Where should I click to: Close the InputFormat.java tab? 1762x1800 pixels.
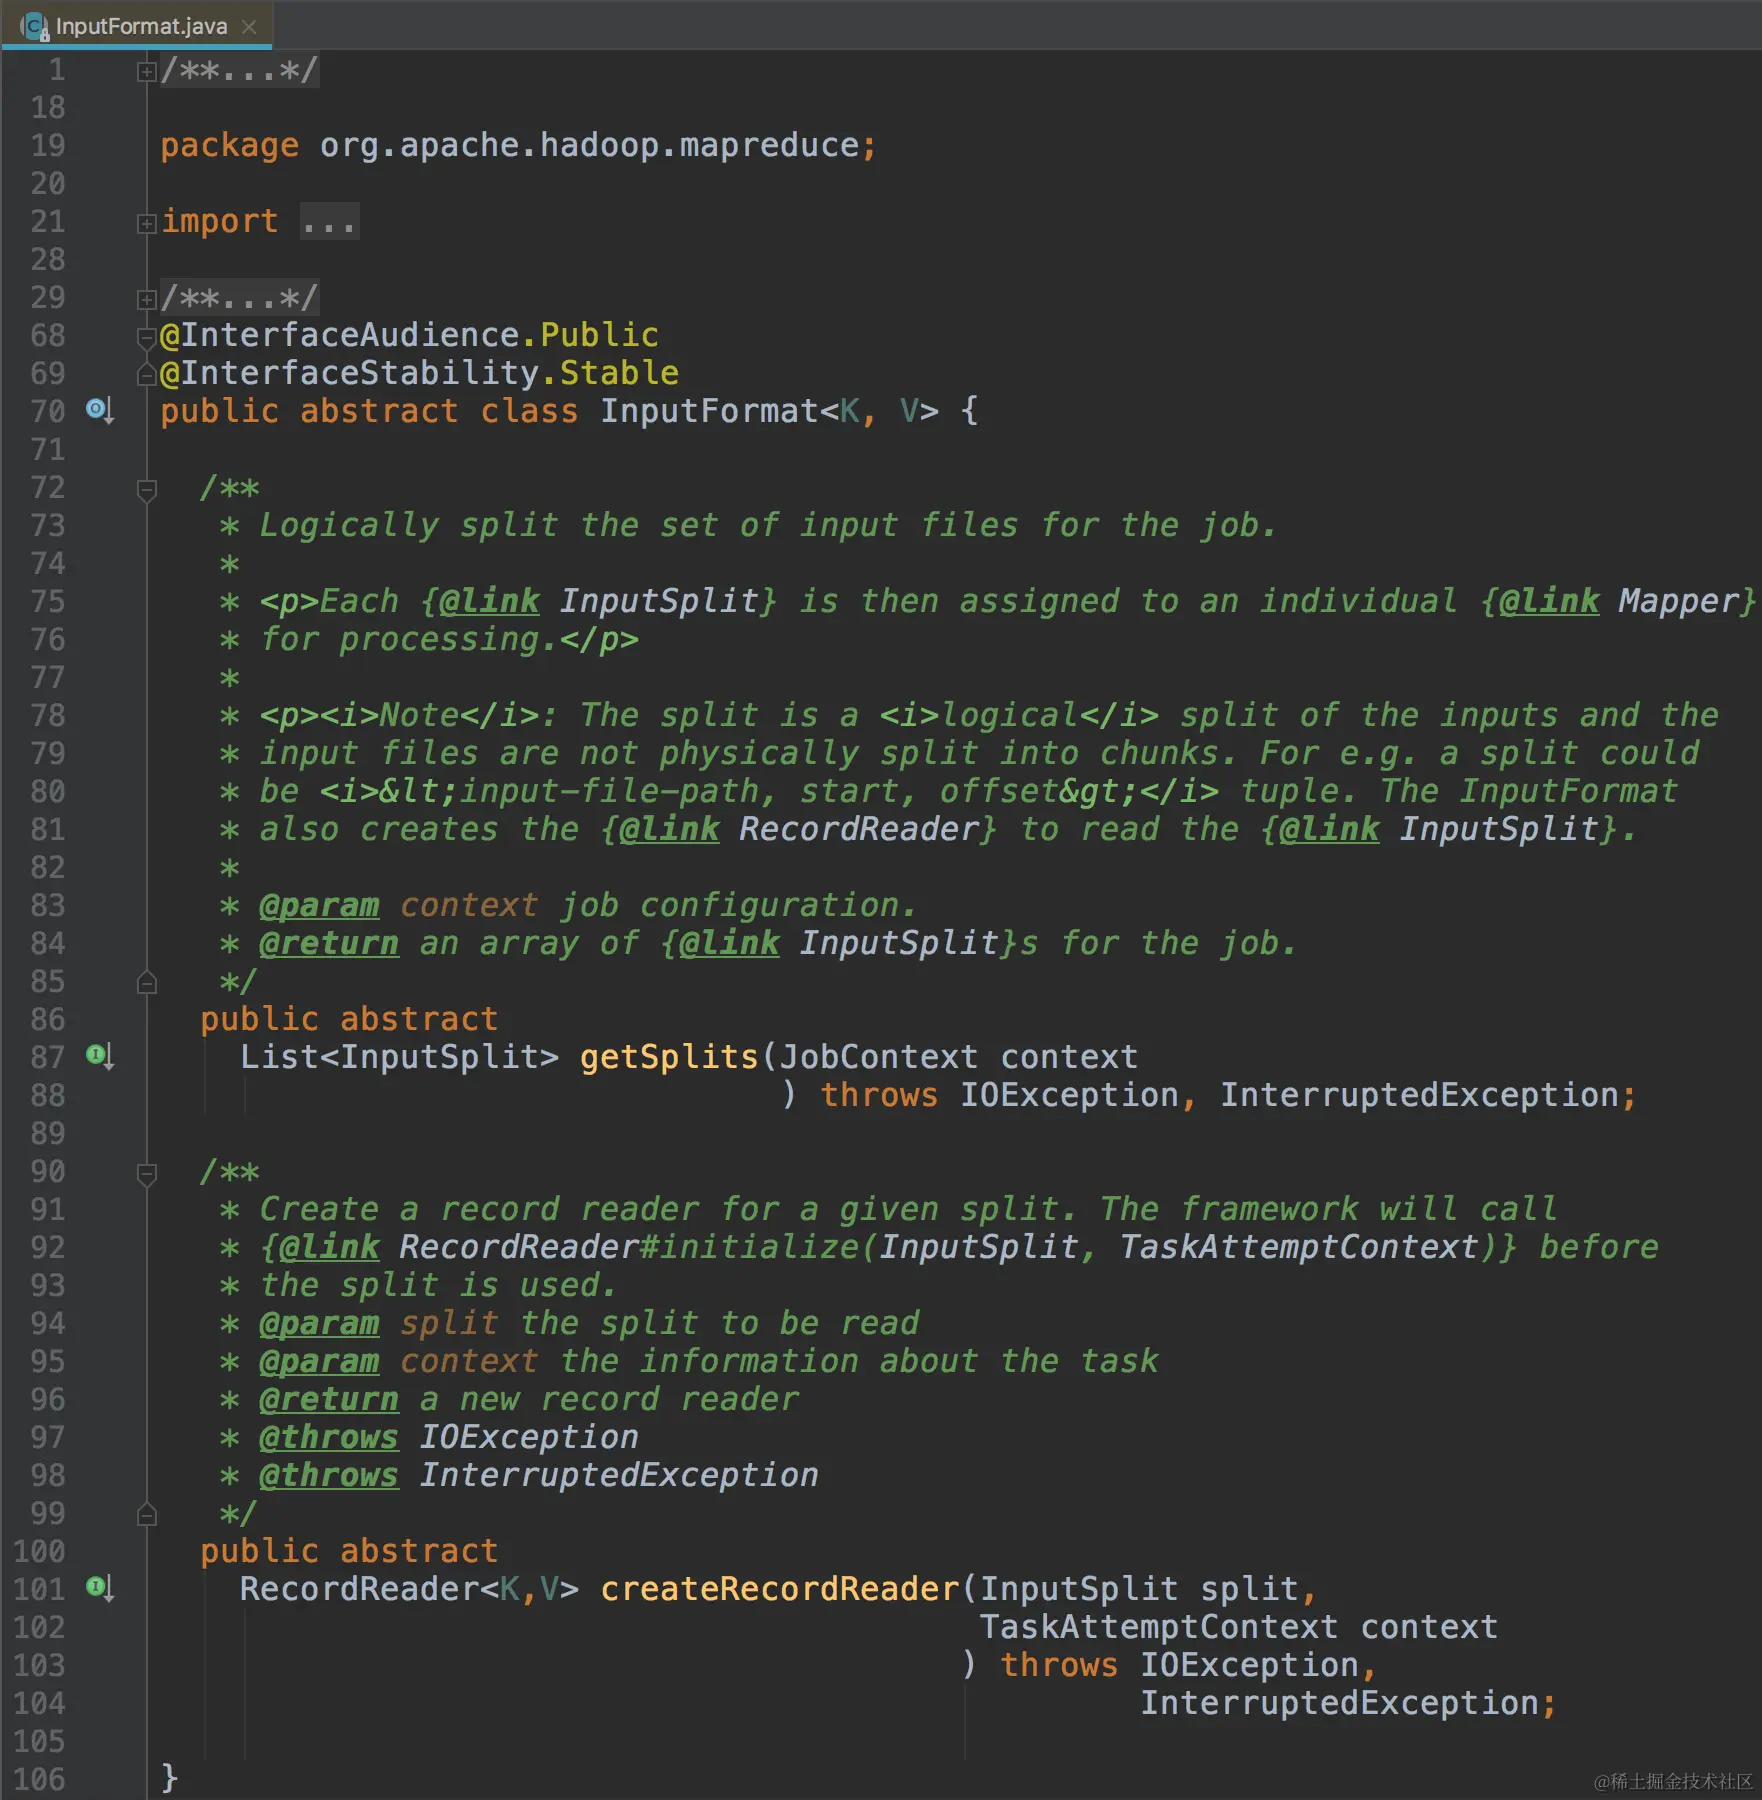click(x=249, y=27)
